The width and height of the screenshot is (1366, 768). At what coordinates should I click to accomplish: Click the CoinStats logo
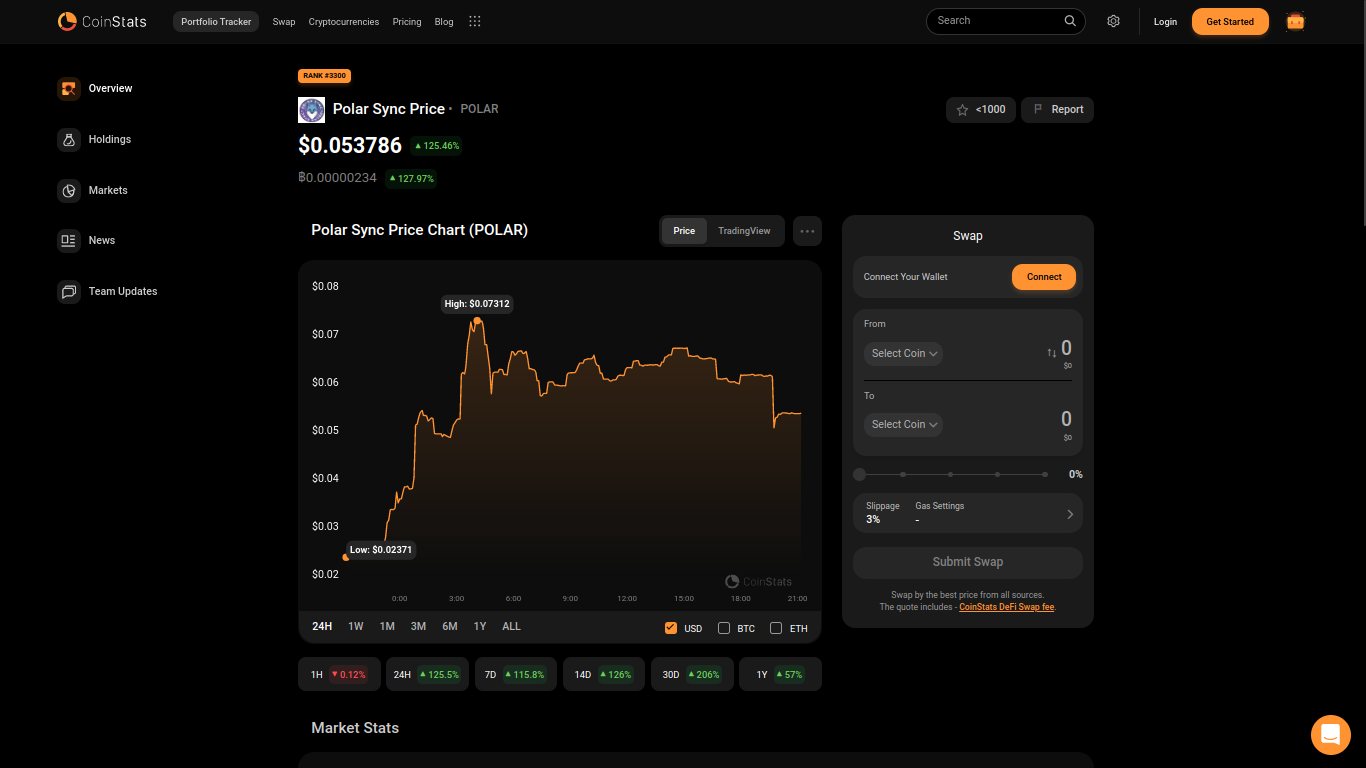(x=102, y=21)
